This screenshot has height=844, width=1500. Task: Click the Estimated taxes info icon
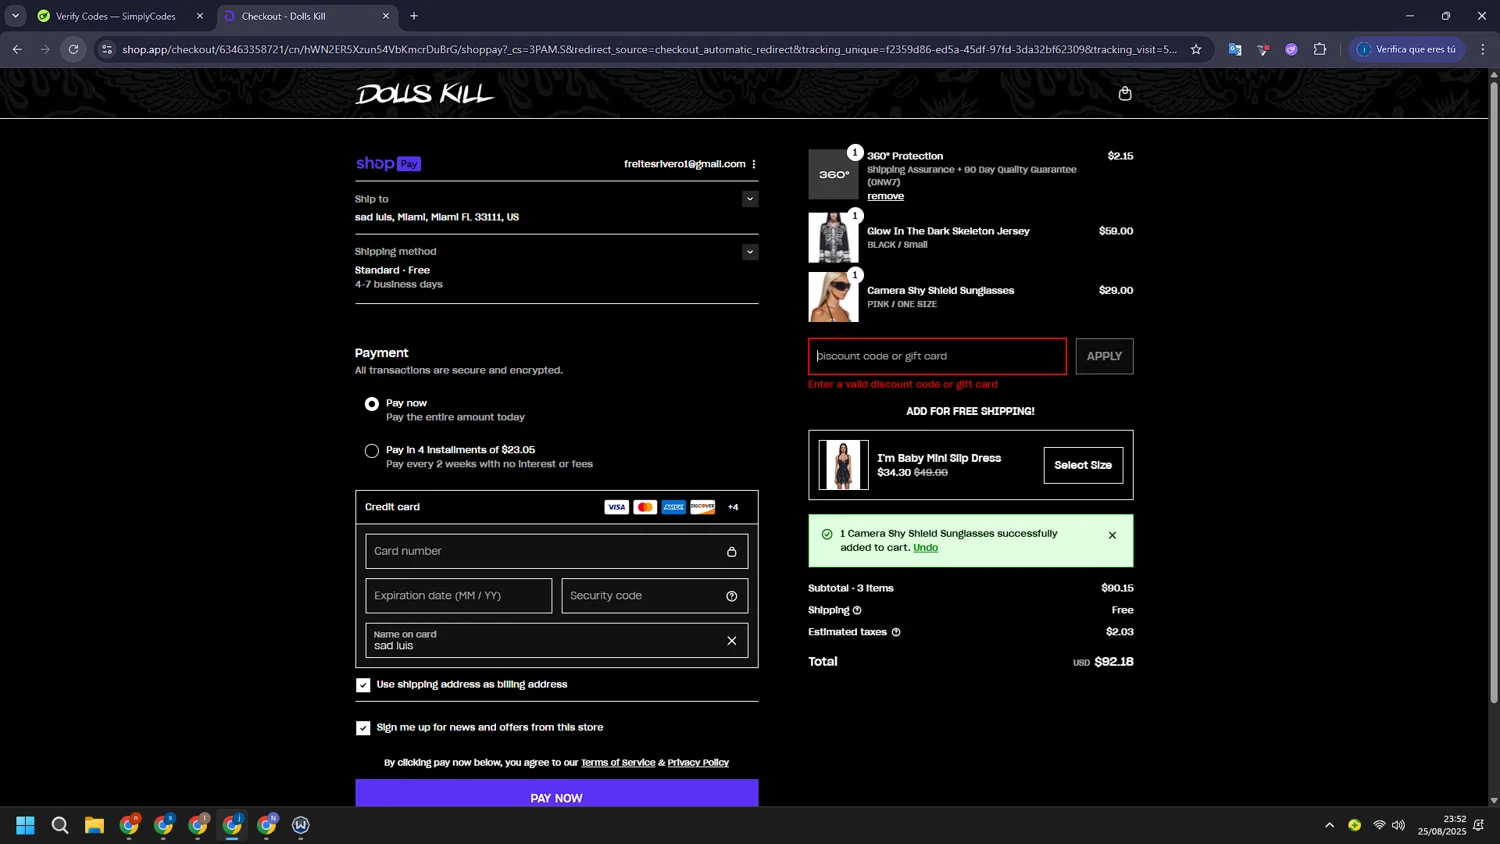point(896,632)
